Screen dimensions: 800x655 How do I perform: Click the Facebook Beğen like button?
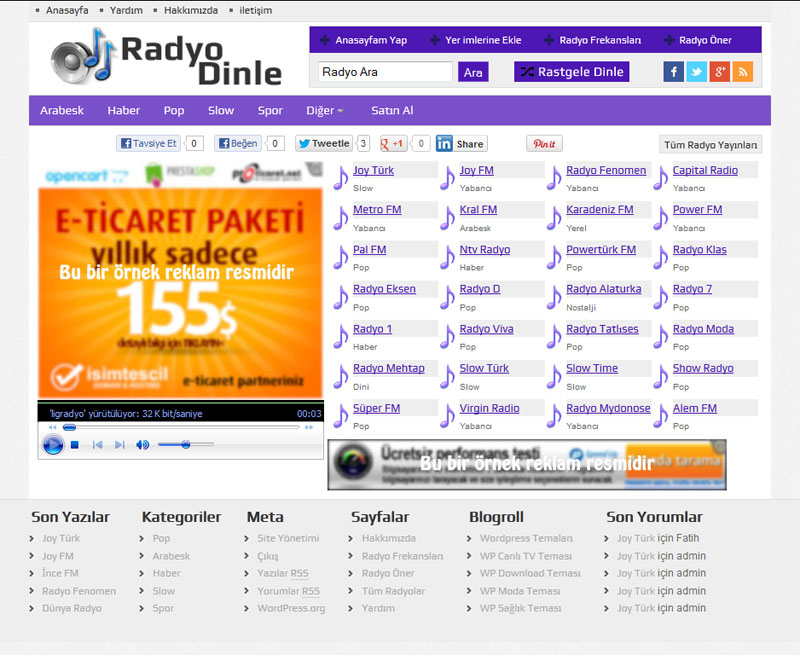click(238, 144)
